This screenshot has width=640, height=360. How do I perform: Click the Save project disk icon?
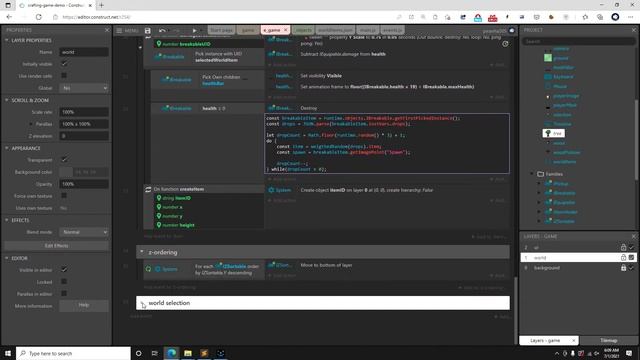[x=148, y=31]
